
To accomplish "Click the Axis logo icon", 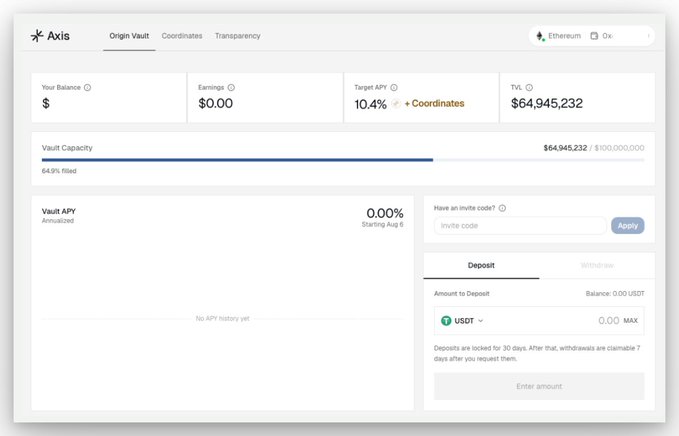I will [37, 36].
